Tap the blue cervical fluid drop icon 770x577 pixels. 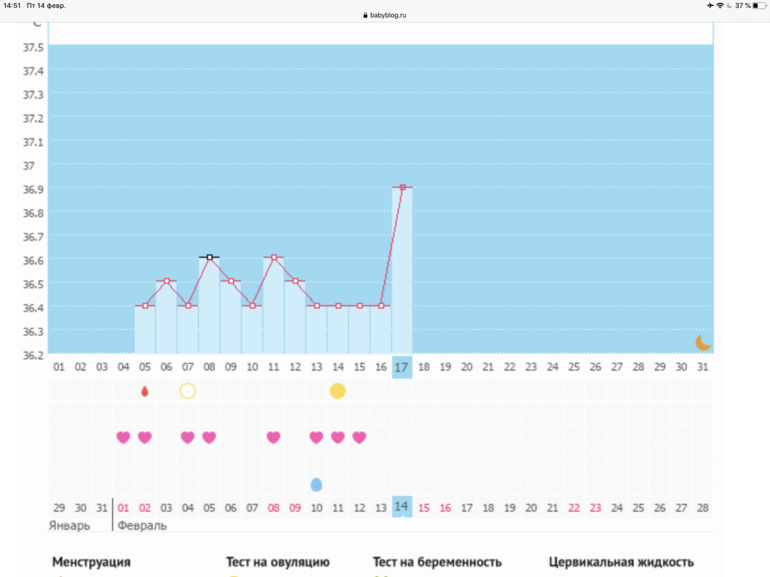pos(316,484)
